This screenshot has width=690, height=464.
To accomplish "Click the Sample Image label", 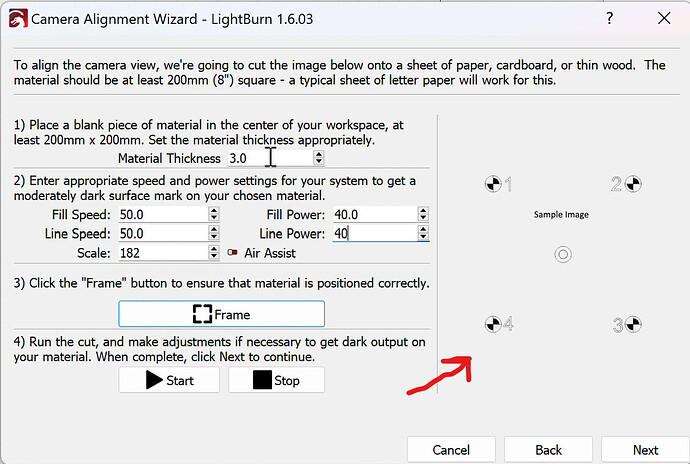I will (x=561, y=214).
